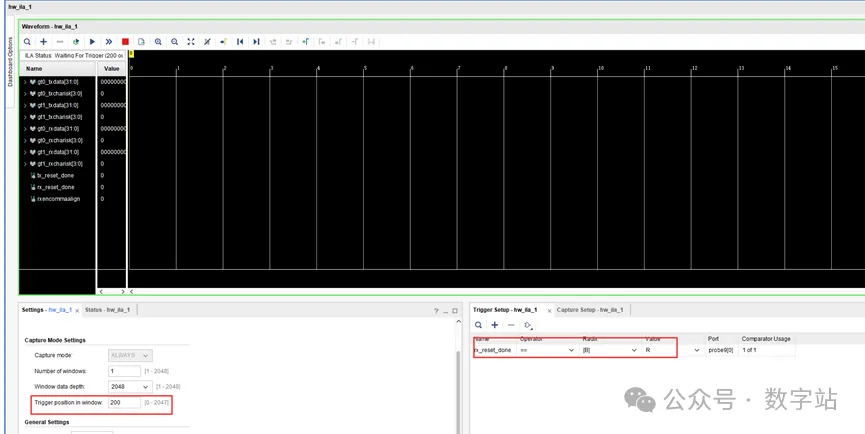Stop the trigger with the red square
The height and width of the screenshot is (434, 865).
pyautogui.click(x=125, y=42)
